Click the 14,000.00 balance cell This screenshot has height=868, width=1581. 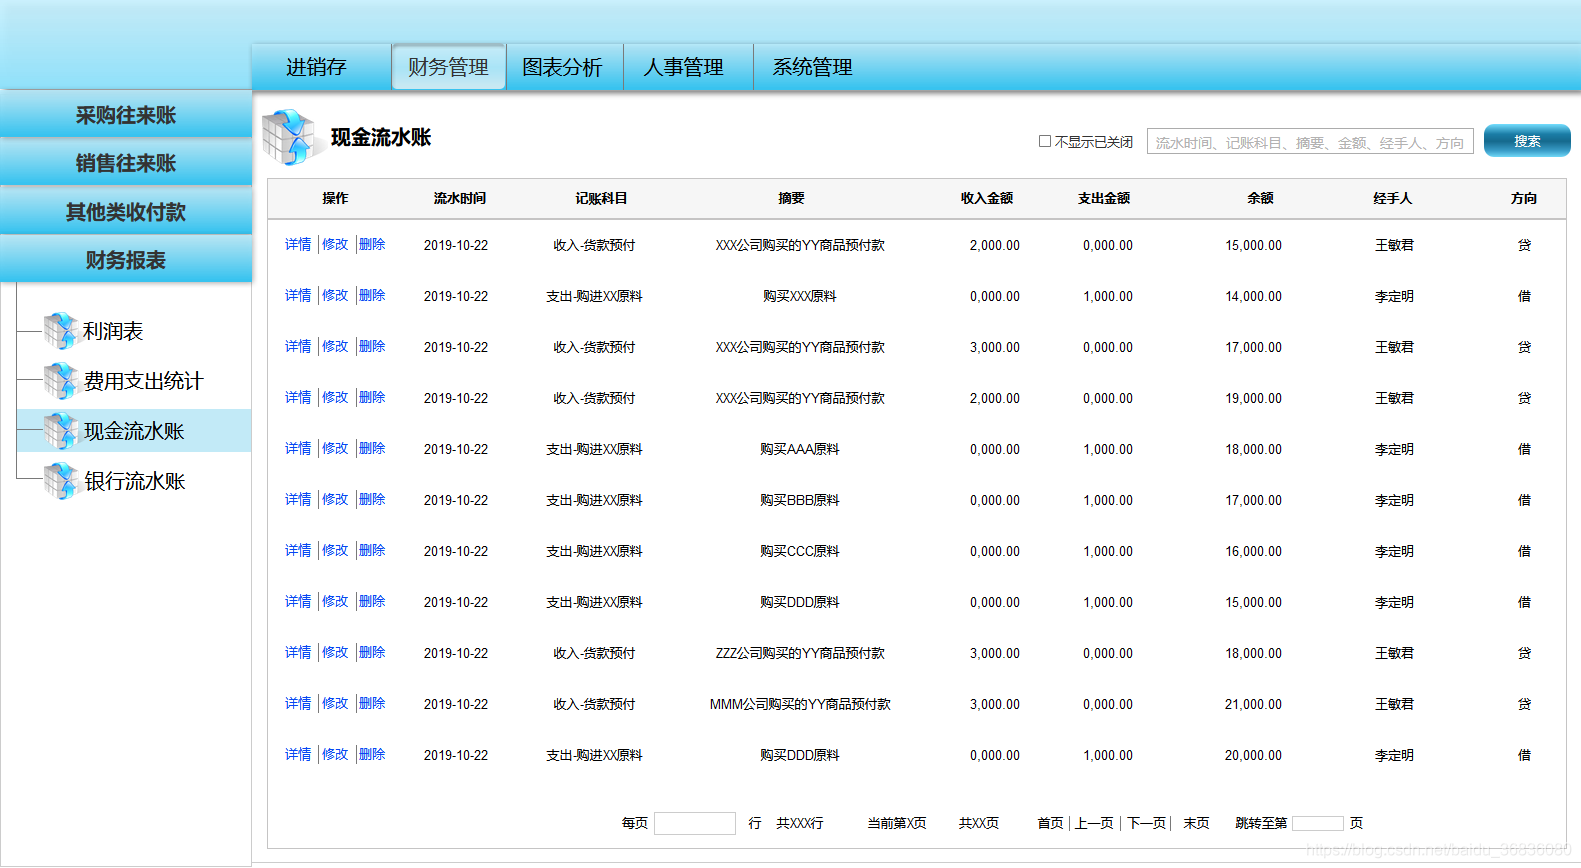click(1253, 296)
